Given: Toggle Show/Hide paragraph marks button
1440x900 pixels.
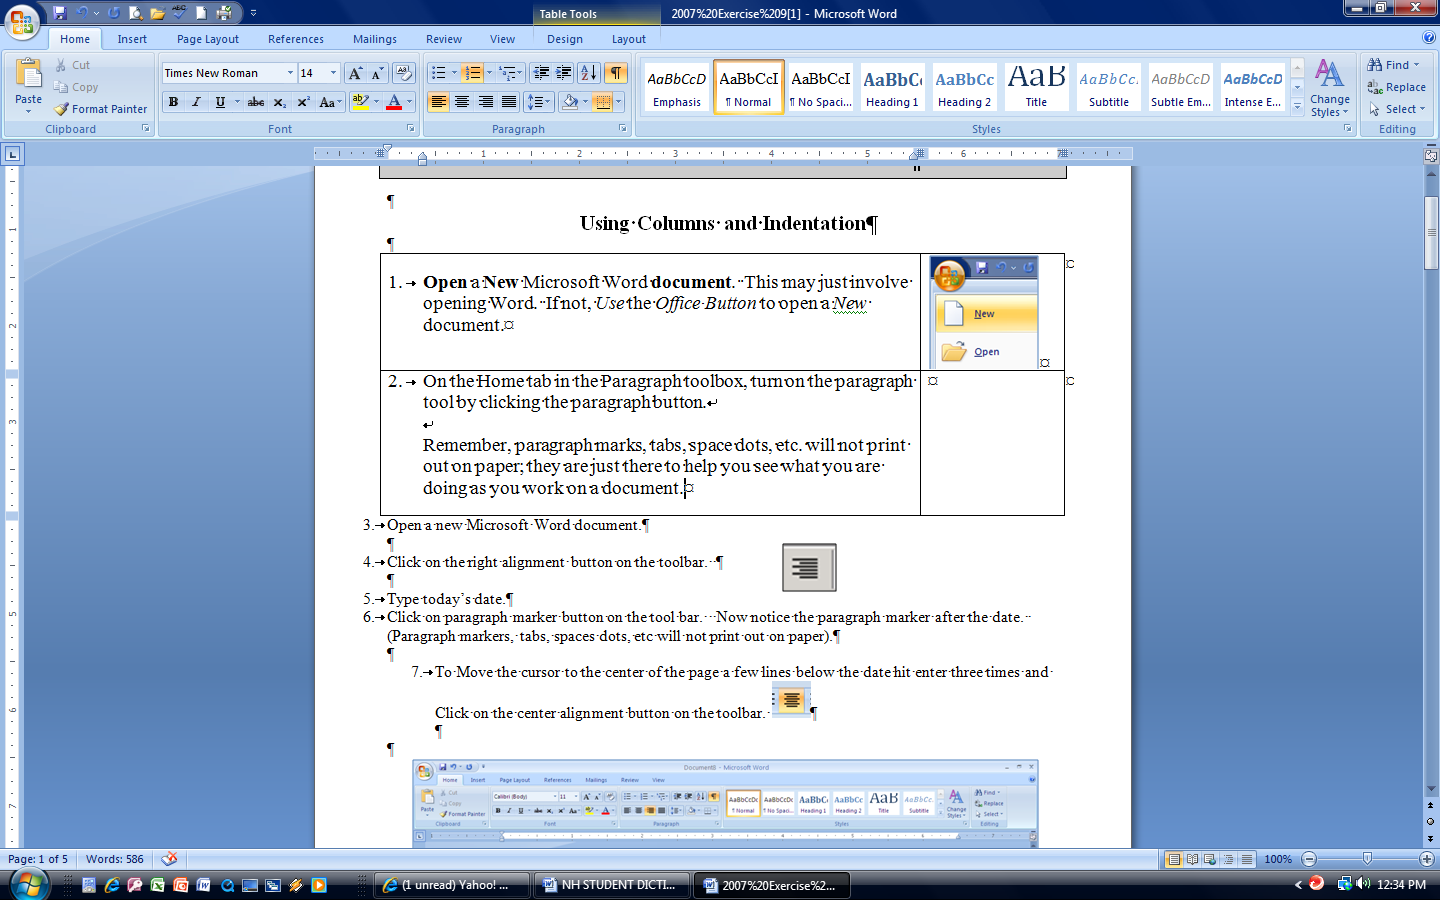Looking at the screenshot, I should tap(616, 73).
